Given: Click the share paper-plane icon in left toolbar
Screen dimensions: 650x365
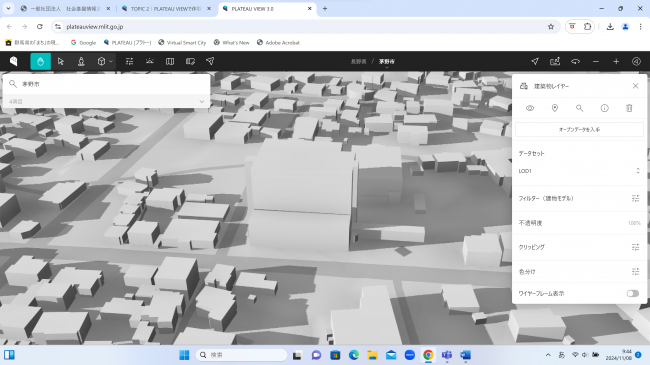Looking at the screenshot, I should coord(210,61).
